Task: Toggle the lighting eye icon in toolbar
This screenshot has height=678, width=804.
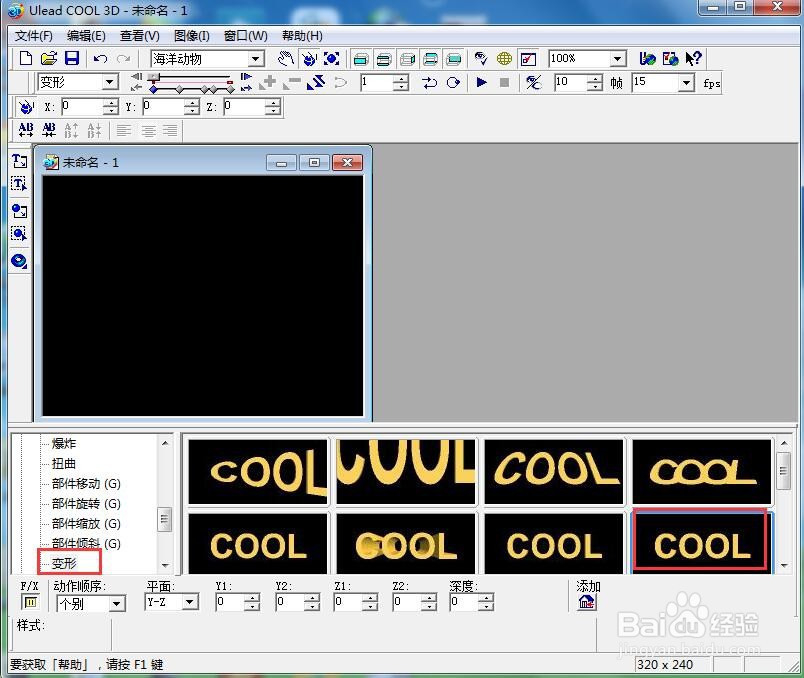Action: tap(480, 58)
